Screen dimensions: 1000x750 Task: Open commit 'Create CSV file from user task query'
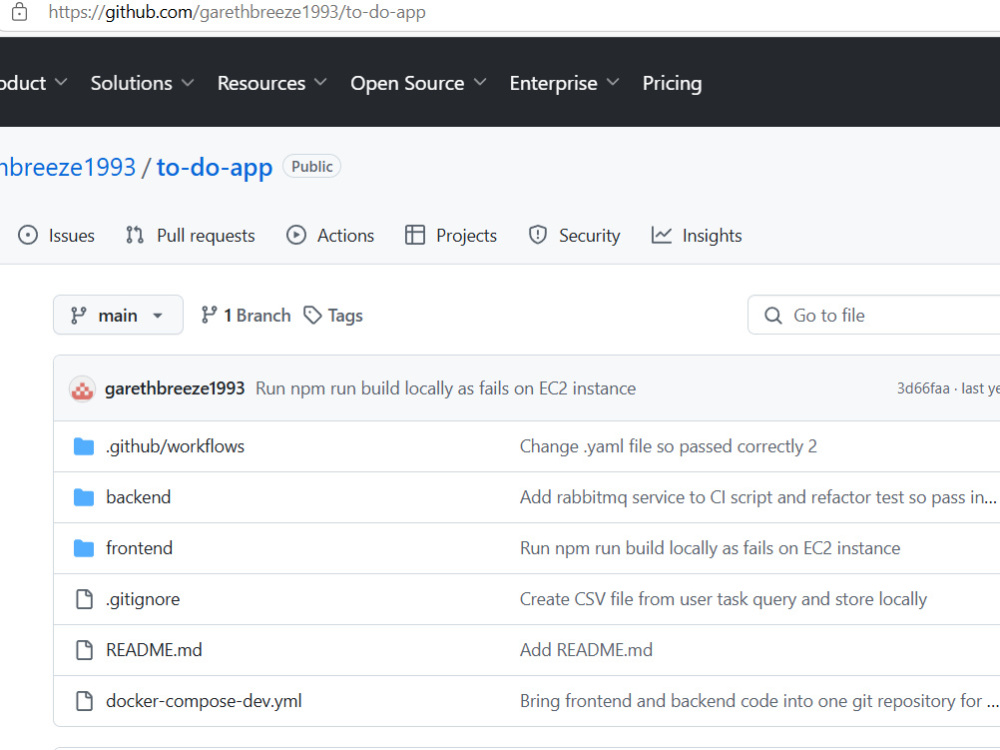(723, 599)
